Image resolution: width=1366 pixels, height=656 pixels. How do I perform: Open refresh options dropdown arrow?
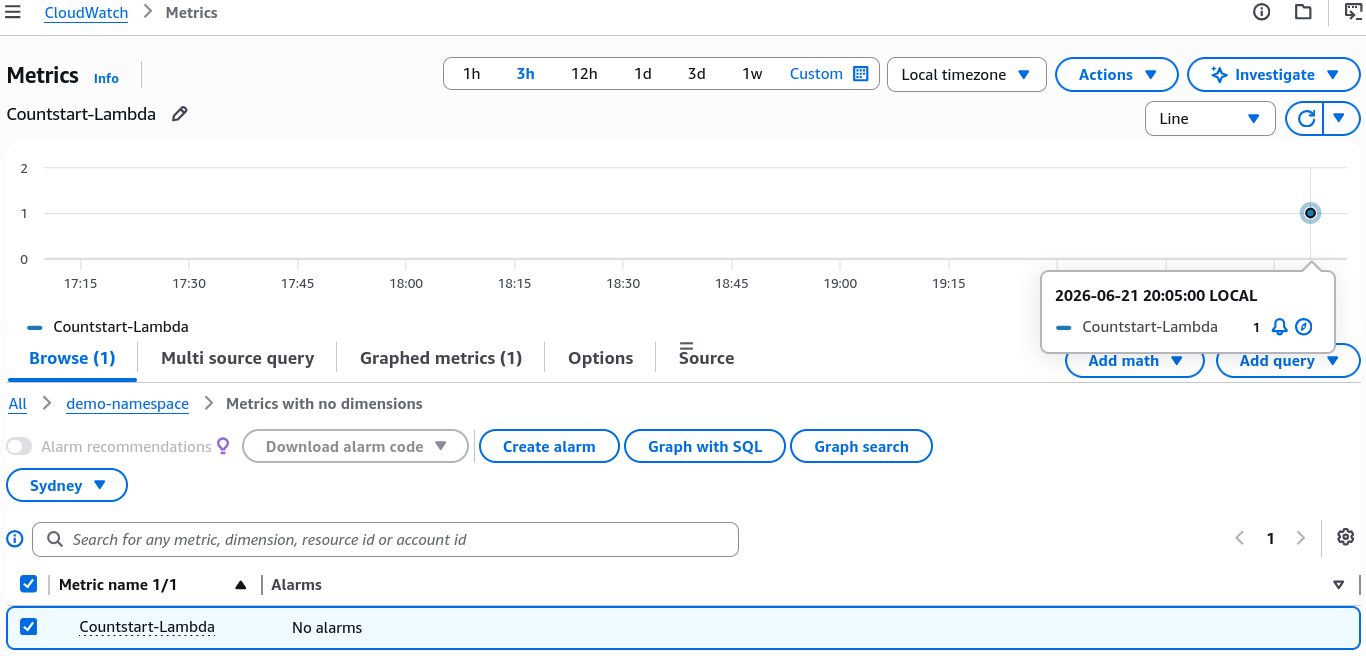[1341, 118]
